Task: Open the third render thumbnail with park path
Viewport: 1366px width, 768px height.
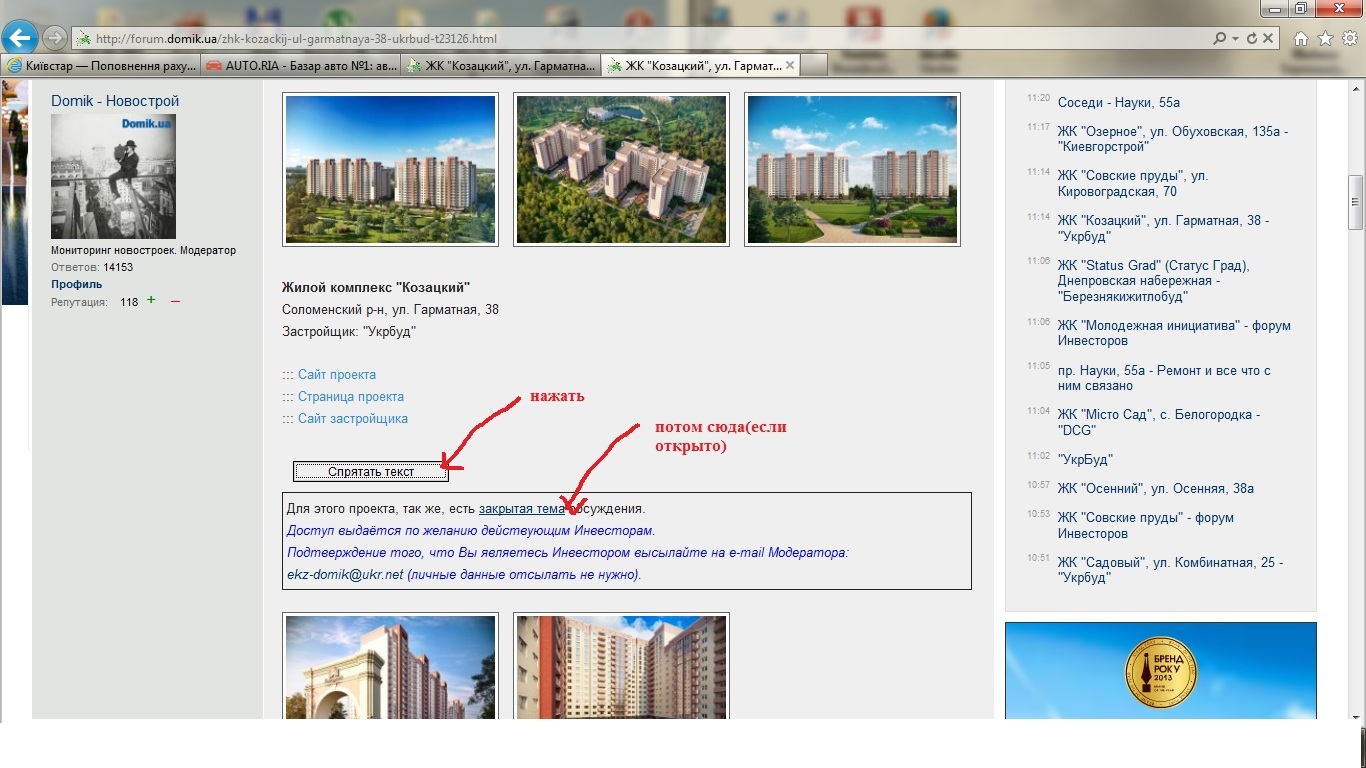Action: coord(853,169)
